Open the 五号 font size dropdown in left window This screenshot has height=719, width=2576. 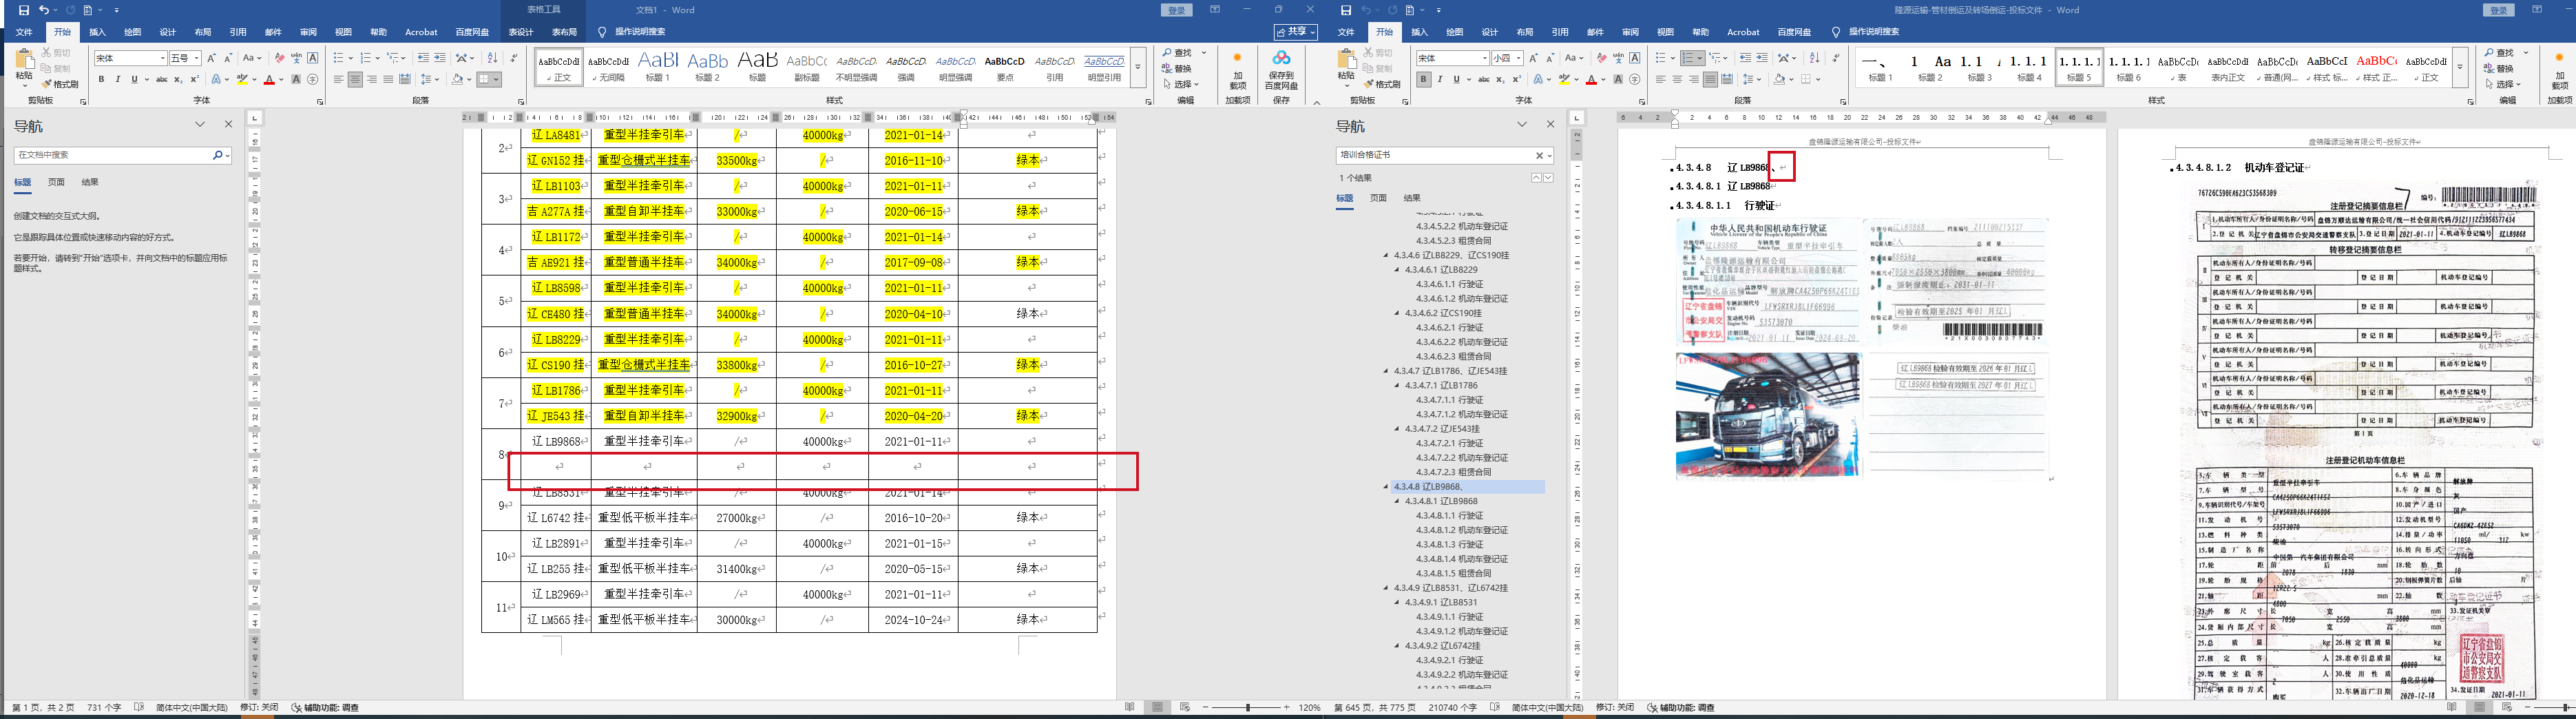[197, 58]
